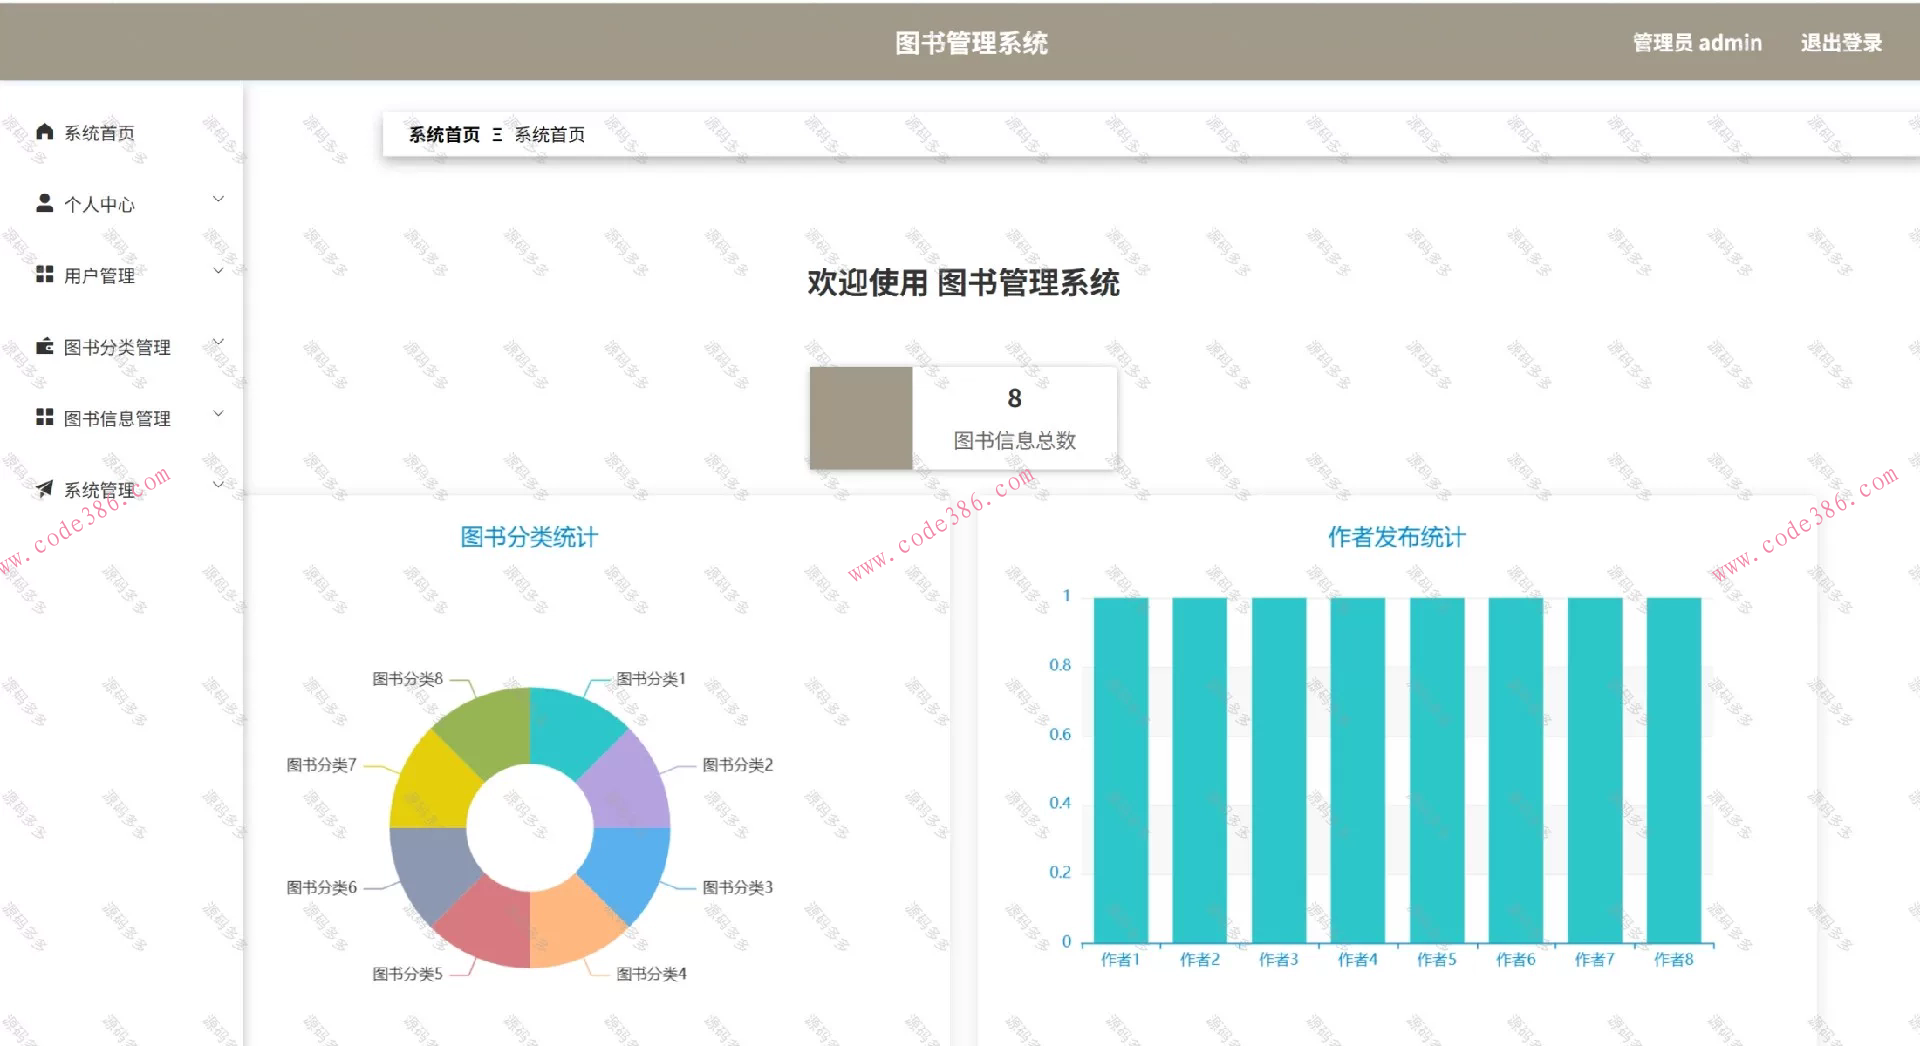Viewport: 1920px width, 1046px height.
Task: Open the 图书信息管理 menu item
Action: pyautogui.click(x=117, y=418)
